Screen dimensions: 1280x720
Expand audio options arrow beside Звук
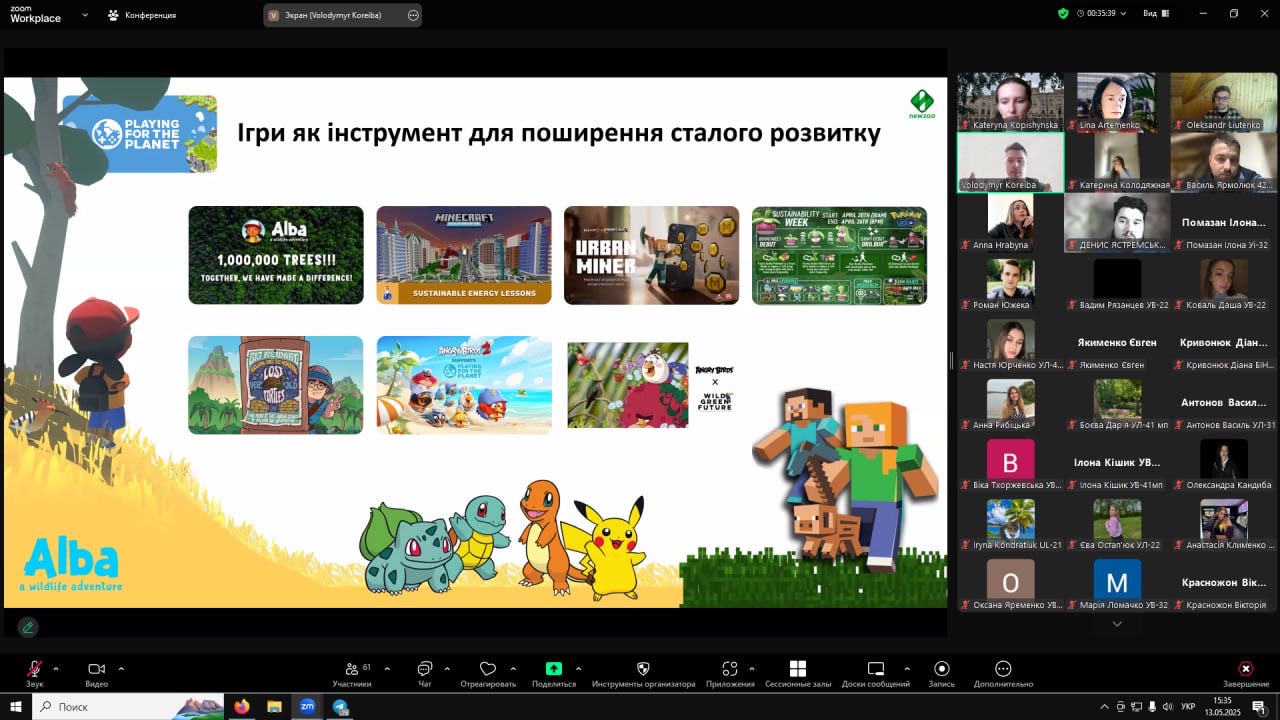56,668
